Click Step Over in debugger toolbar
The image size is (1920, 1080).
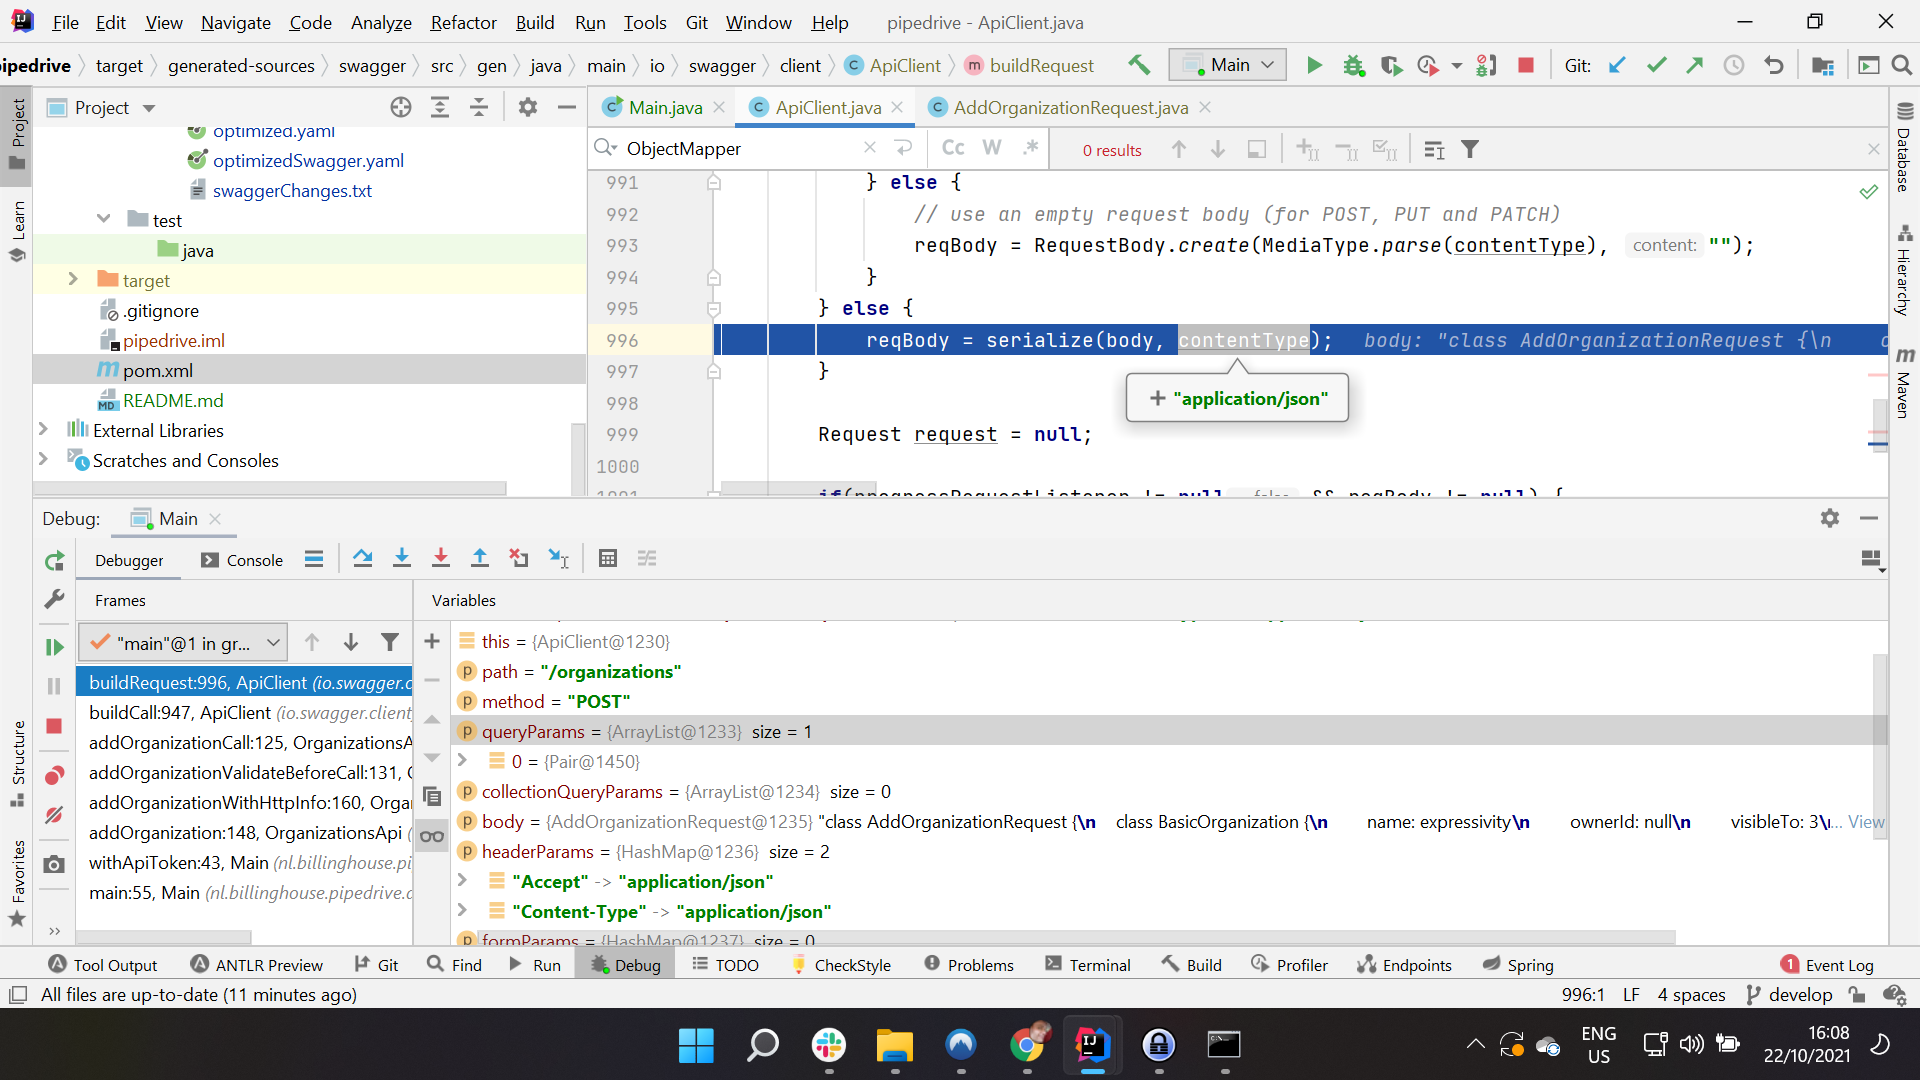click(362, 559)
